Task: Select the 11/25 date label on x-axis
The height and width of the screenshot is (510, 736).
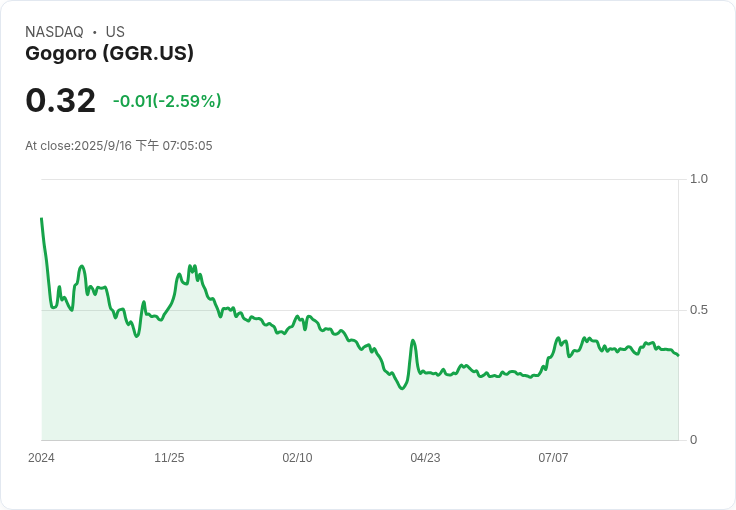Action: 169,458
